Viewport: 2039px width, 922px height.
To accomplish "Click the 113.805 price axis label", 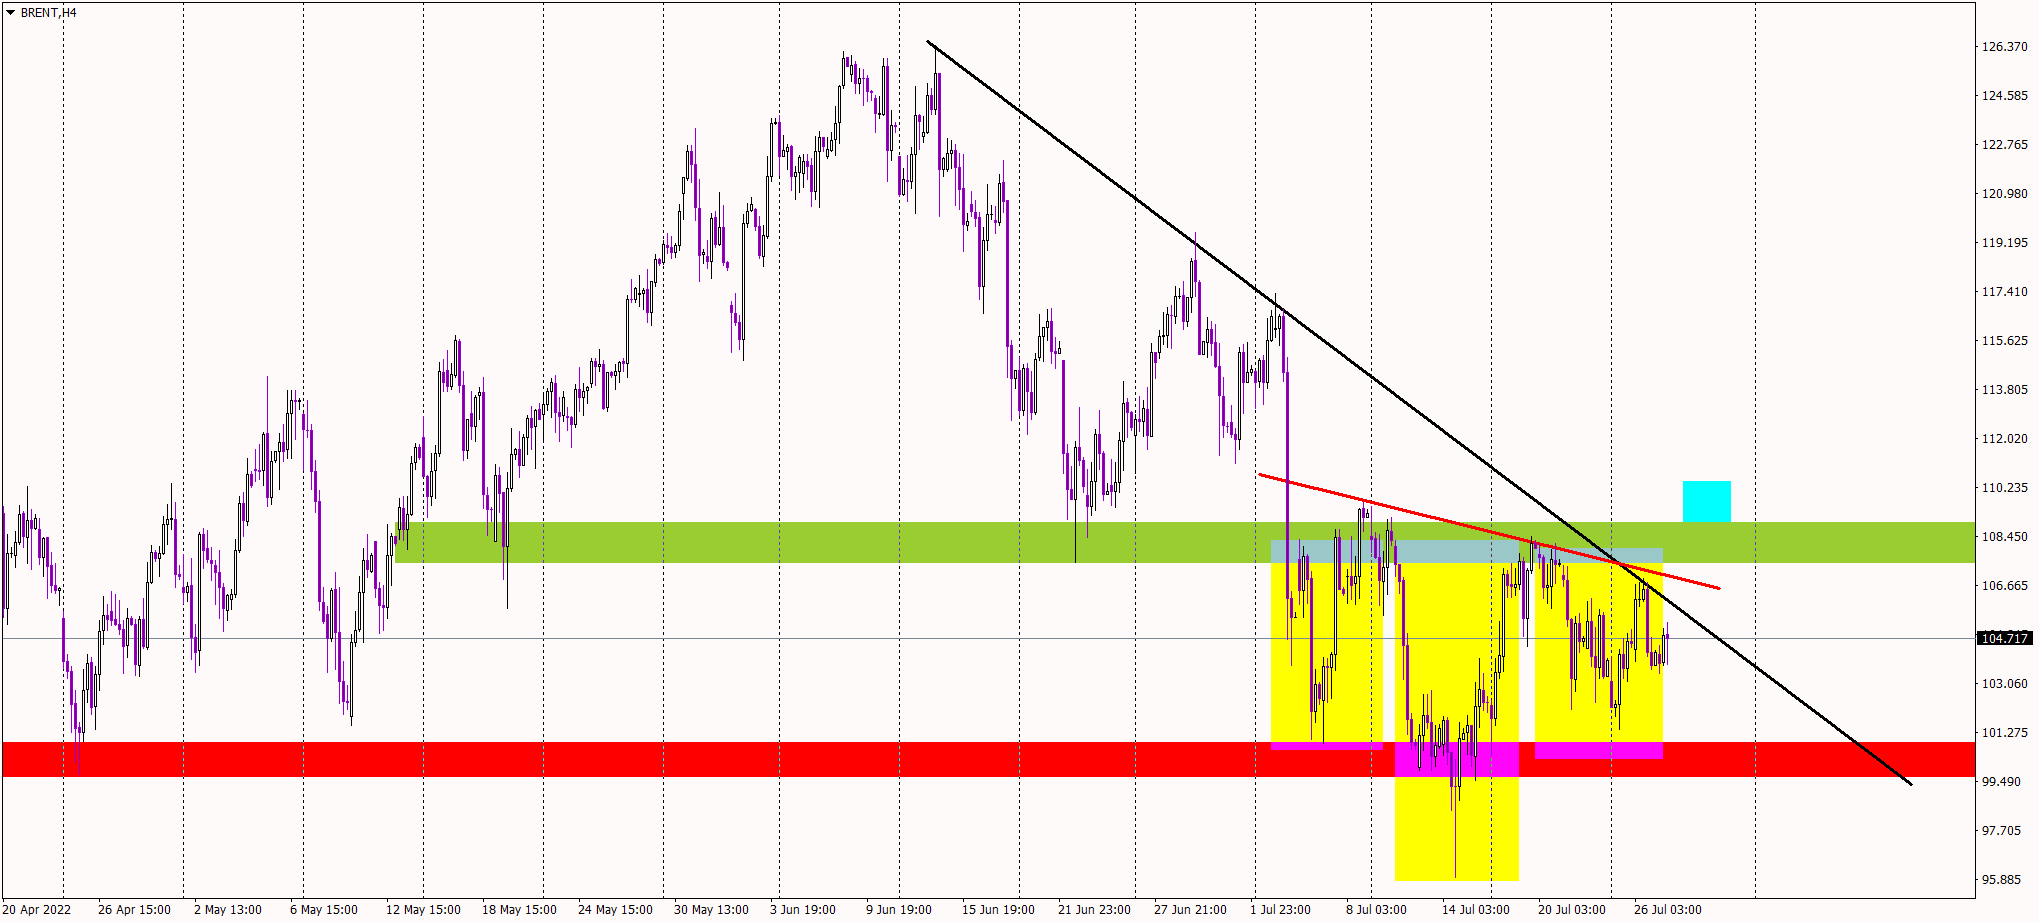I will coord(2005,389).
